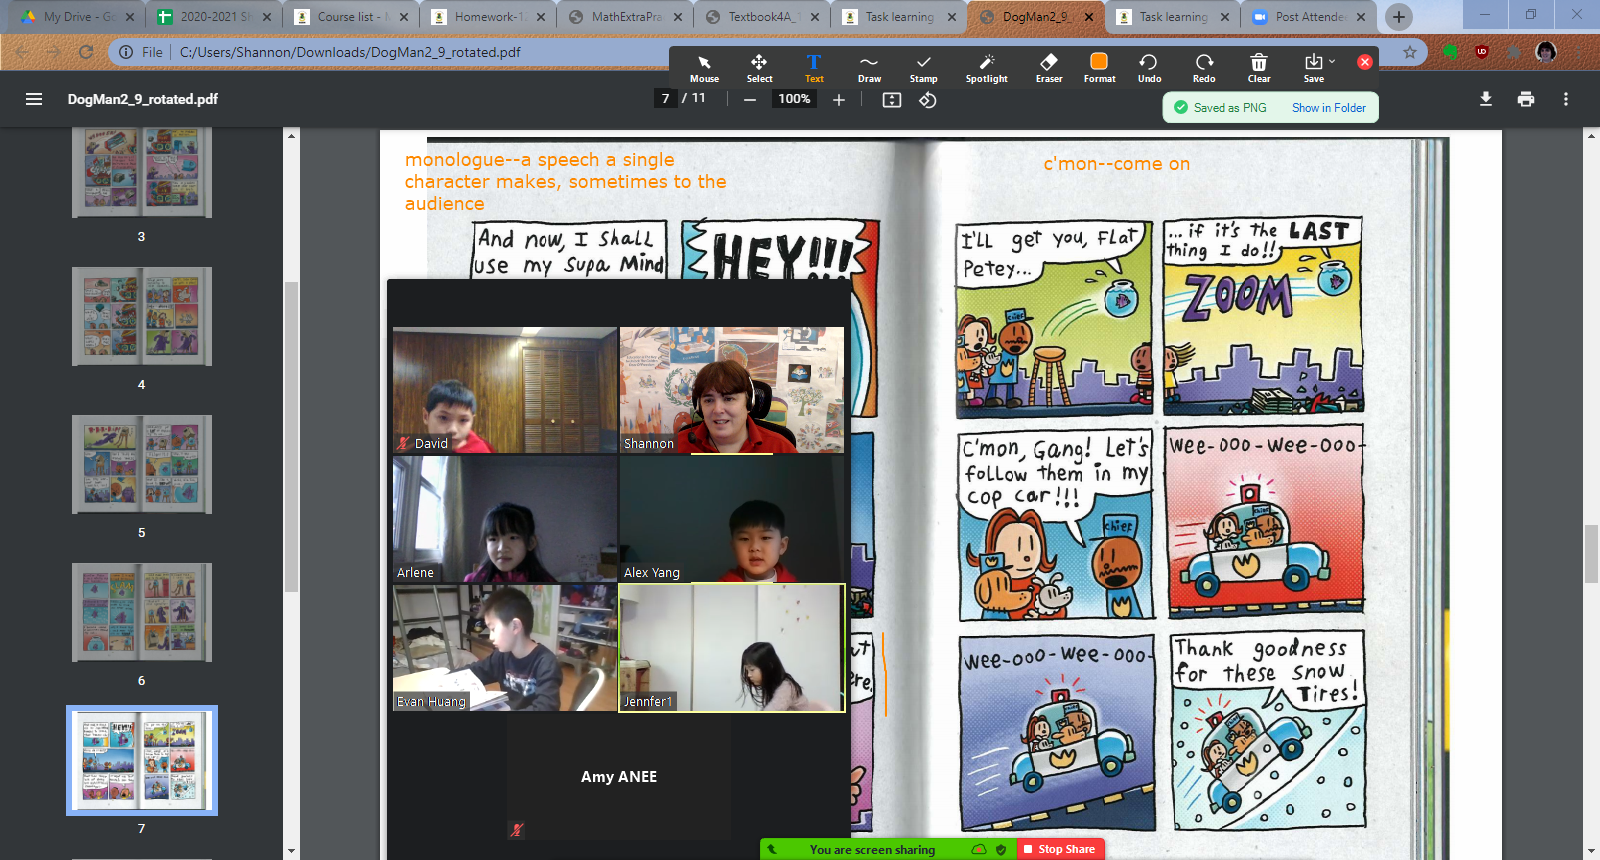Open the Evernote extension
The width and height of the screenshot is (1600, 860).
pos(1450,52)
